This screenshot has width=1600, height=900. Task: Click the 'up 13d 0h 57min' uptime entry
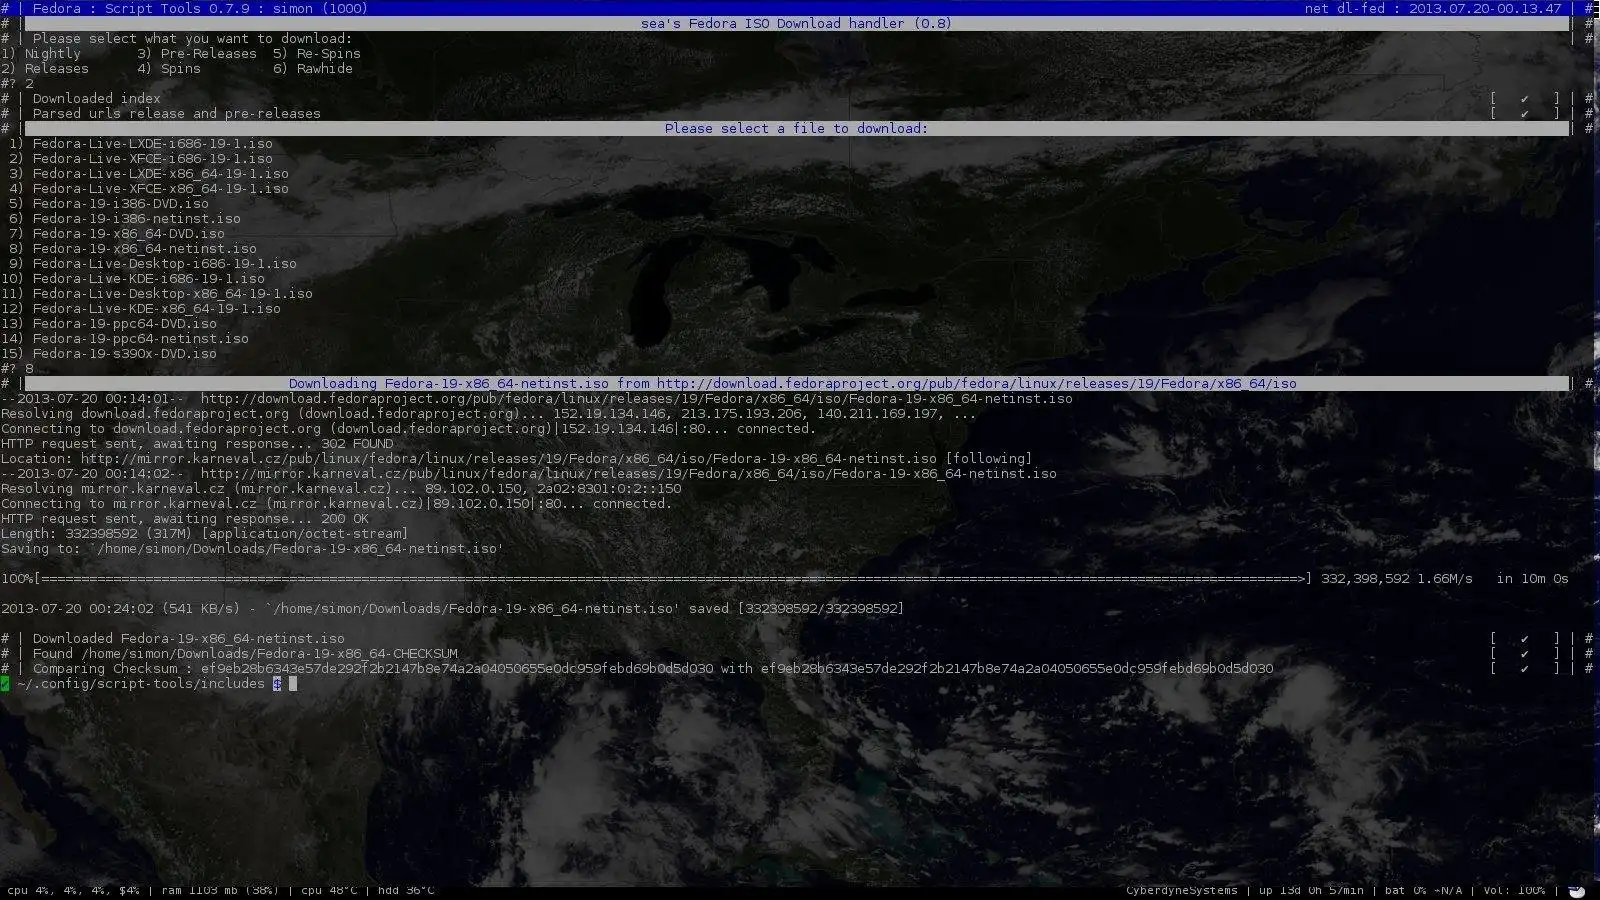1311,890
